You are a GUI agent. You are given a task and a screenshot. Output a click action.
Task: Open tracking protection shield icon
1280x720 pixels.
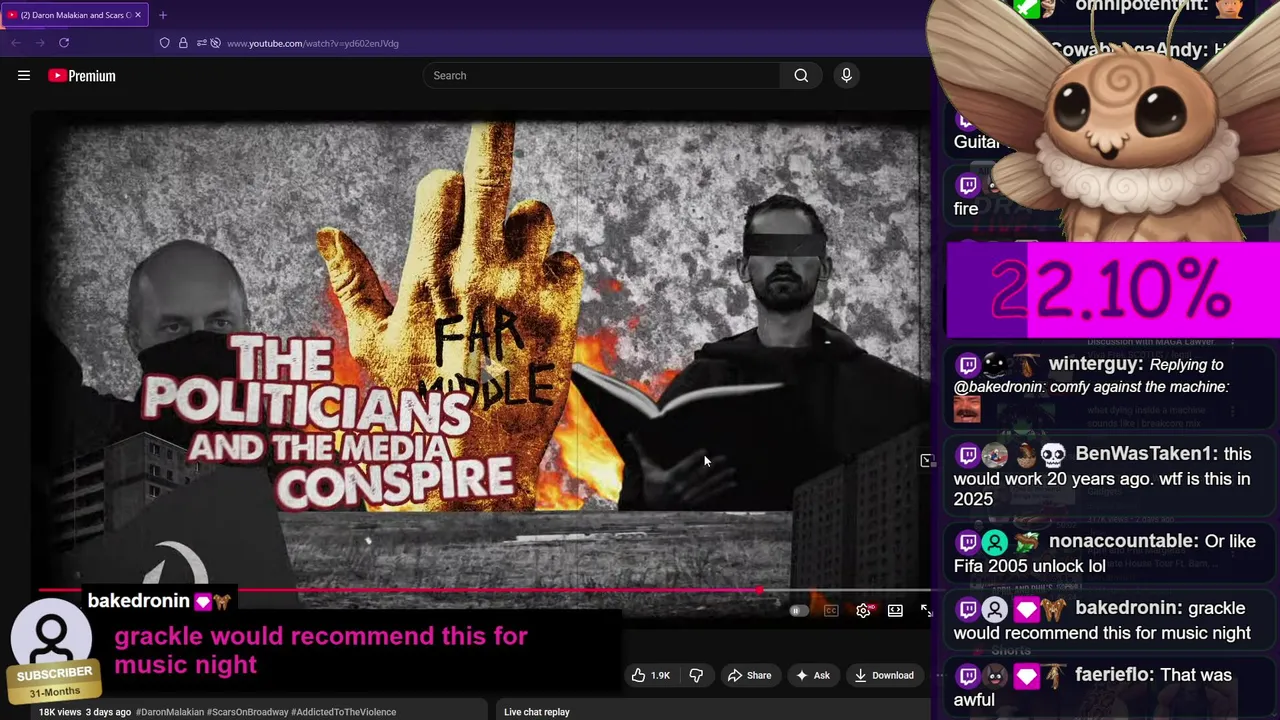(164, 43)
